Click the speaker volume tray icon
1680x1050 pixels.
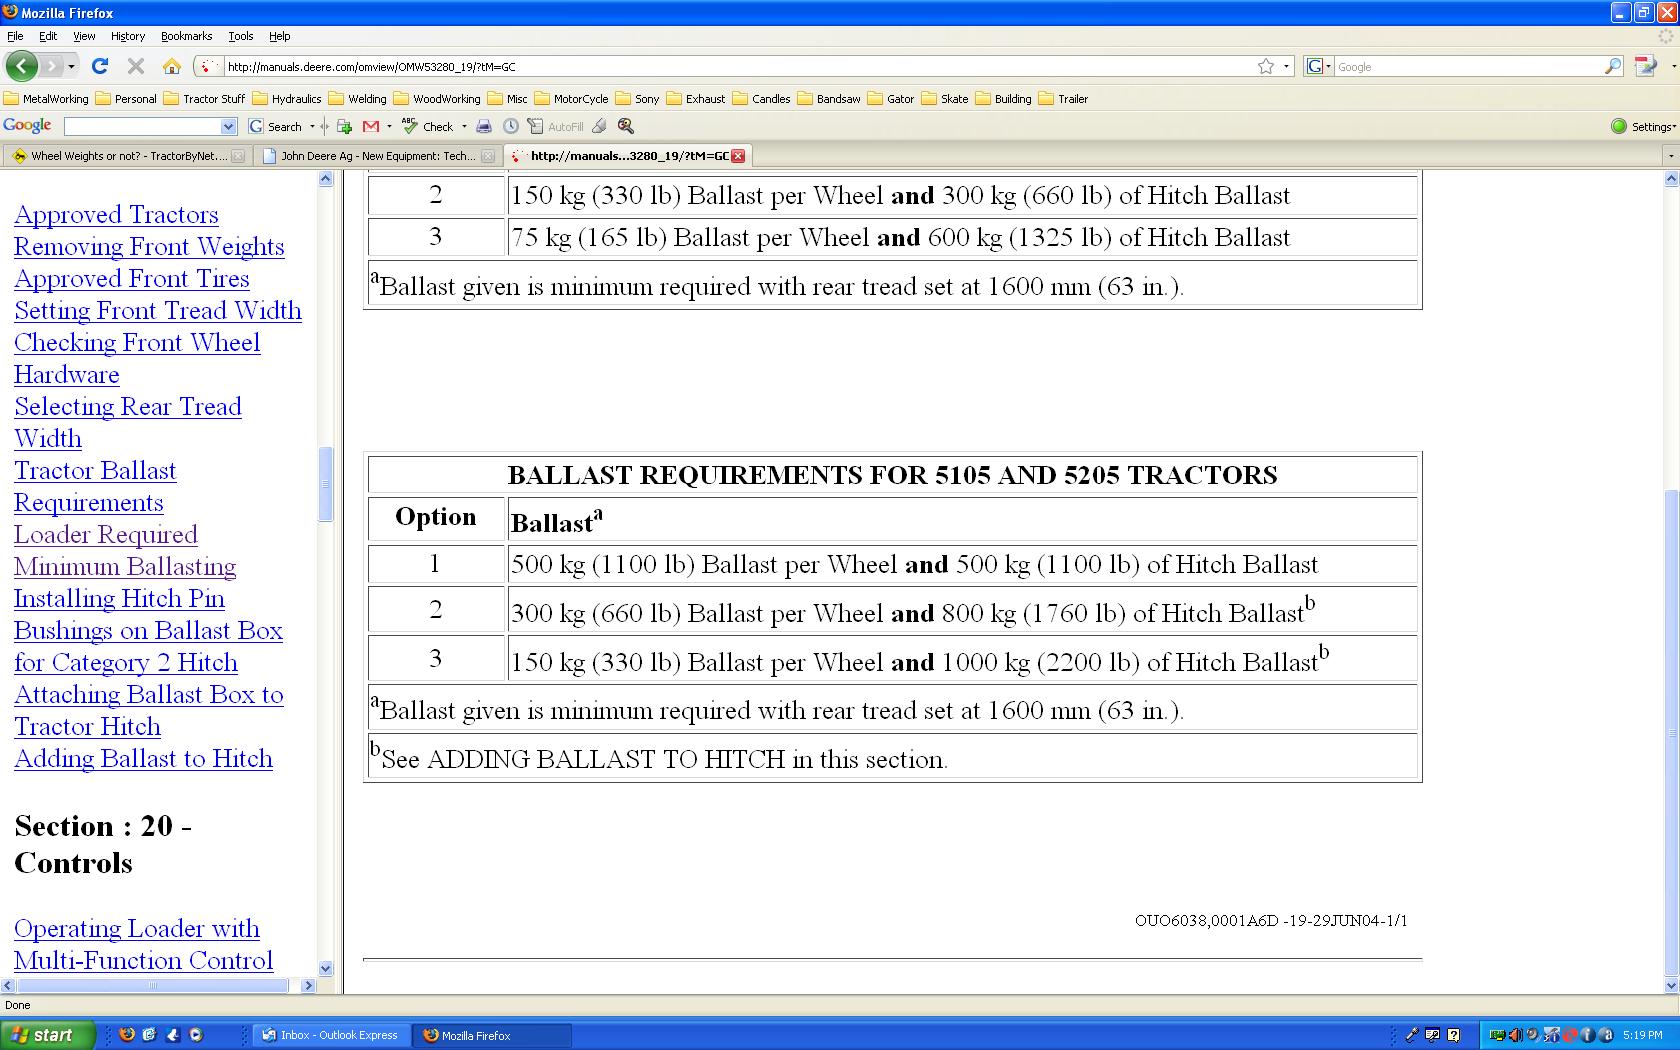(x=1515, y=1035)
